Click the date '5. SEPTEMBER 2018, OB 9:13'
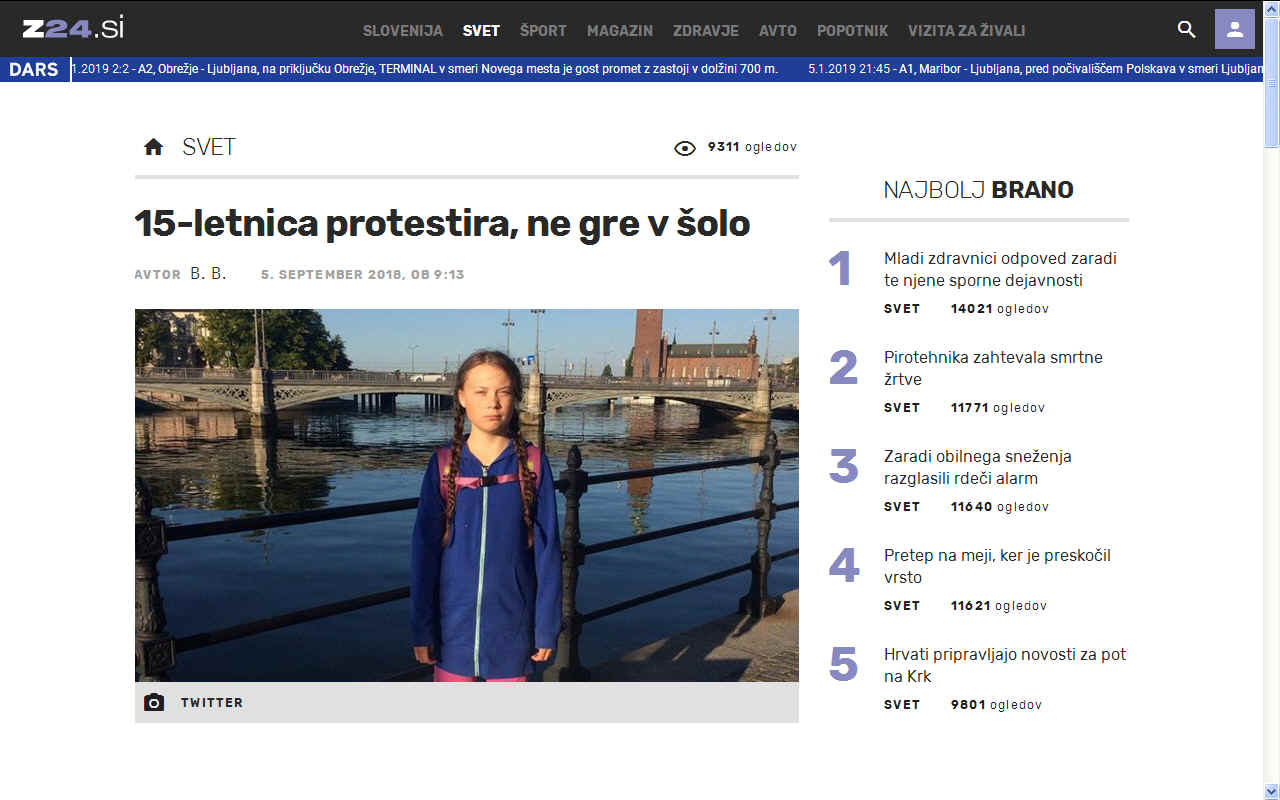Screen dimensions: 1280x800 tap(363, 275)
